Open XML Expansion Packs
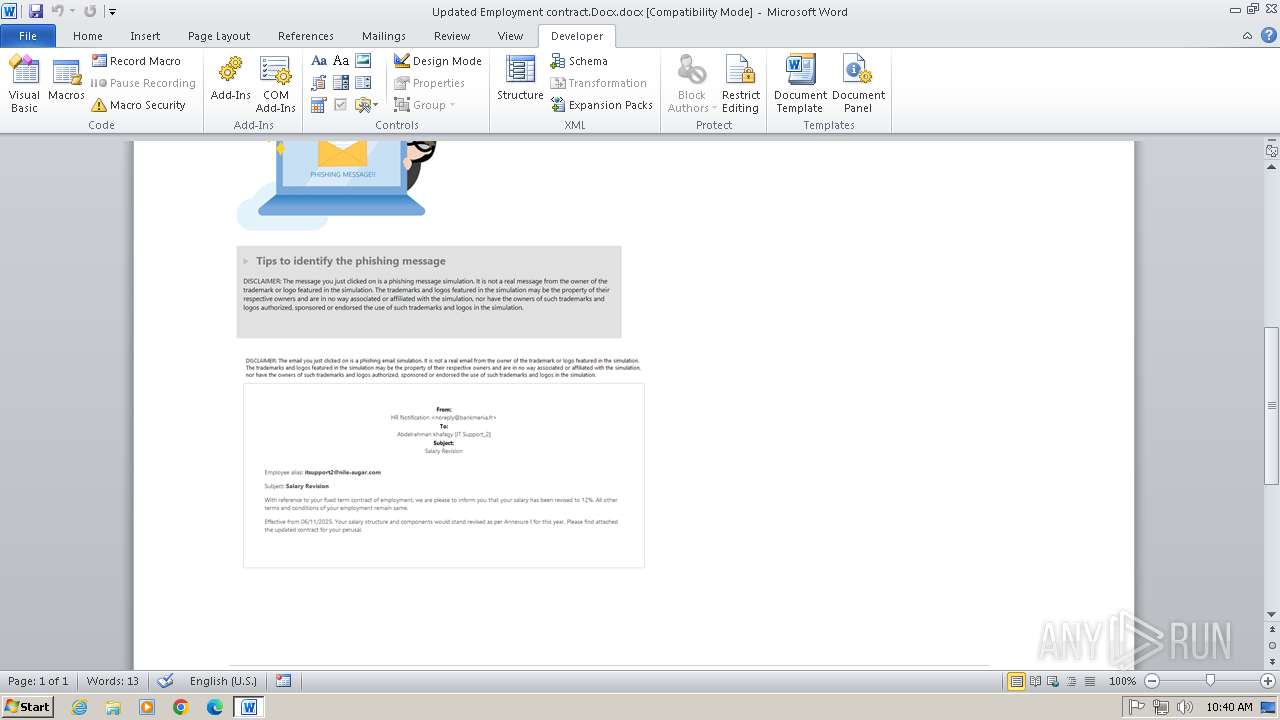Screen dimensions: 1280x720 601,105
